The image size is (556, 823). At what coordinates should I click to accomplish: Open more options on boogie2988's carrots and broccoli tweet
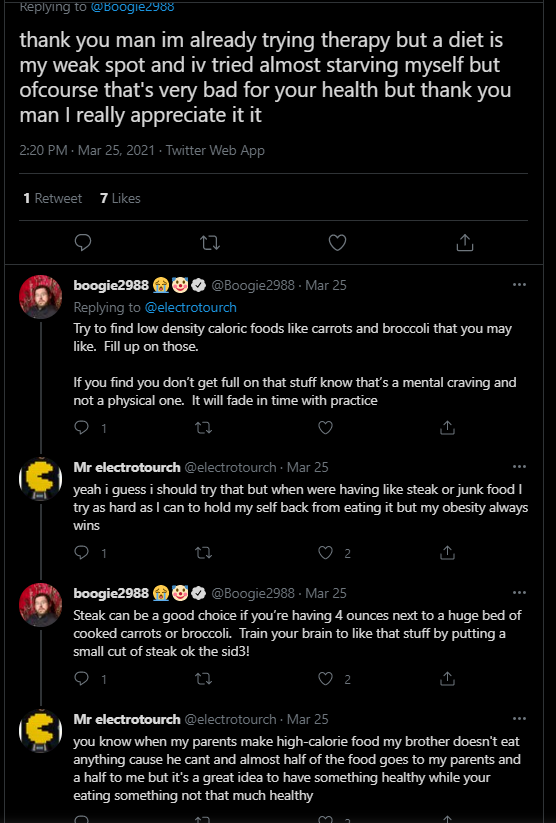point(519,284)
